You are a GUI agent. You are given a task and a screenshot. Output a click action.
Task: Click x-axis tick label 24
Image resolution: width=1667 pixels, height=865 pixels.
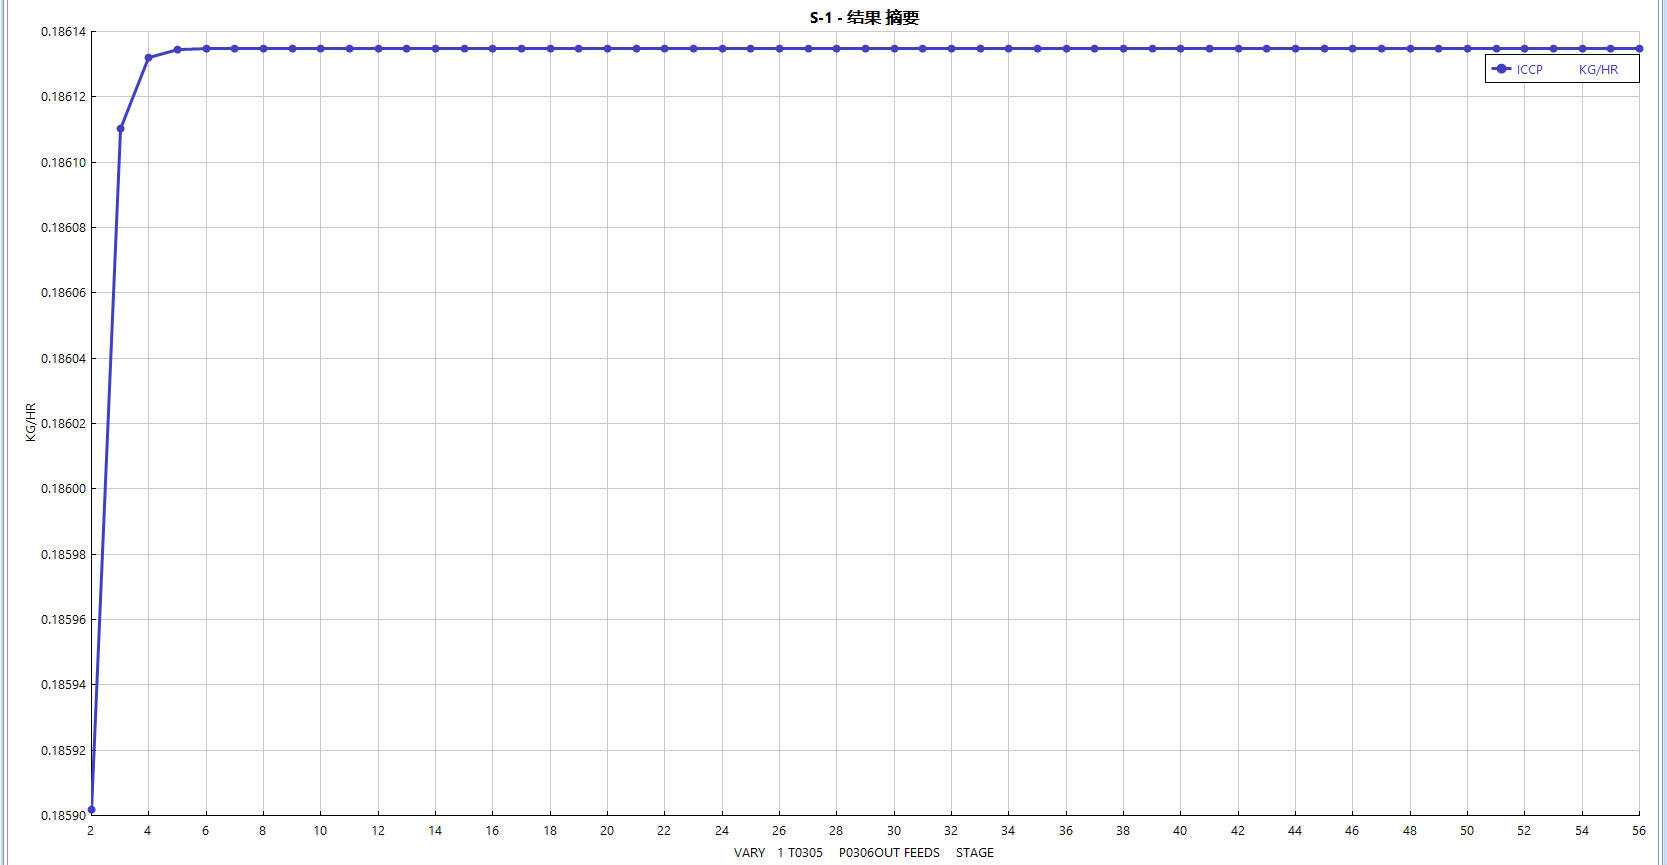point(722,831)
